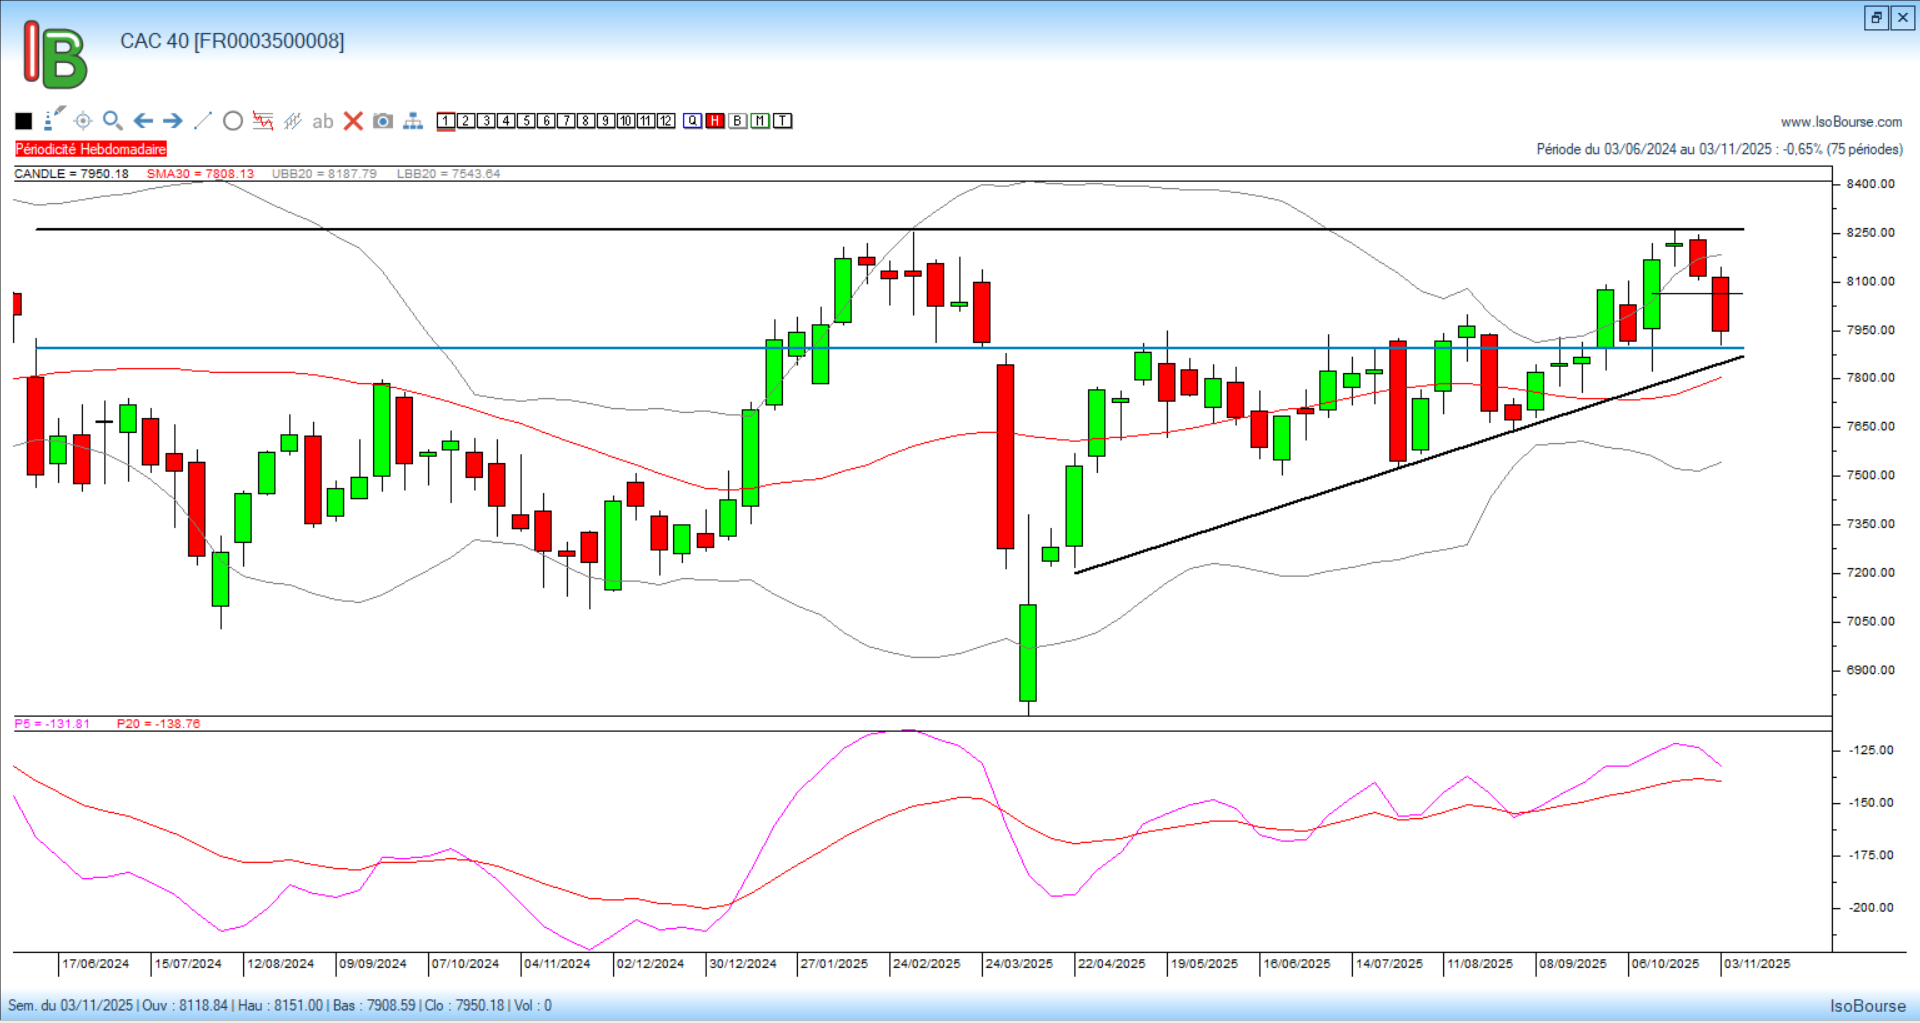Select the Q periodicity button
1920x1023 pixels.
click(693, 121)
